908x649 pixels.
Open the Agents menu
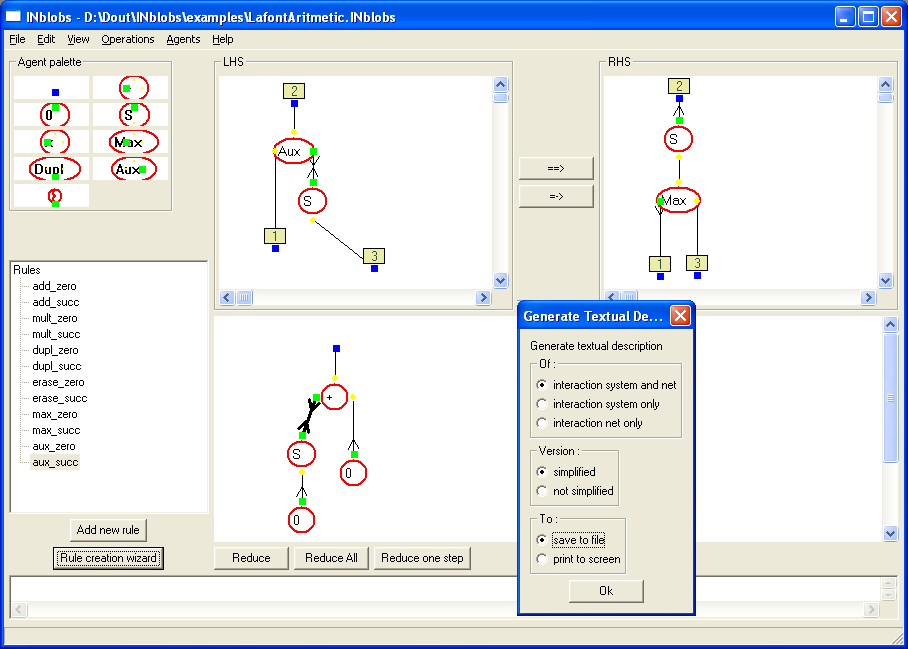coord(183,39)
